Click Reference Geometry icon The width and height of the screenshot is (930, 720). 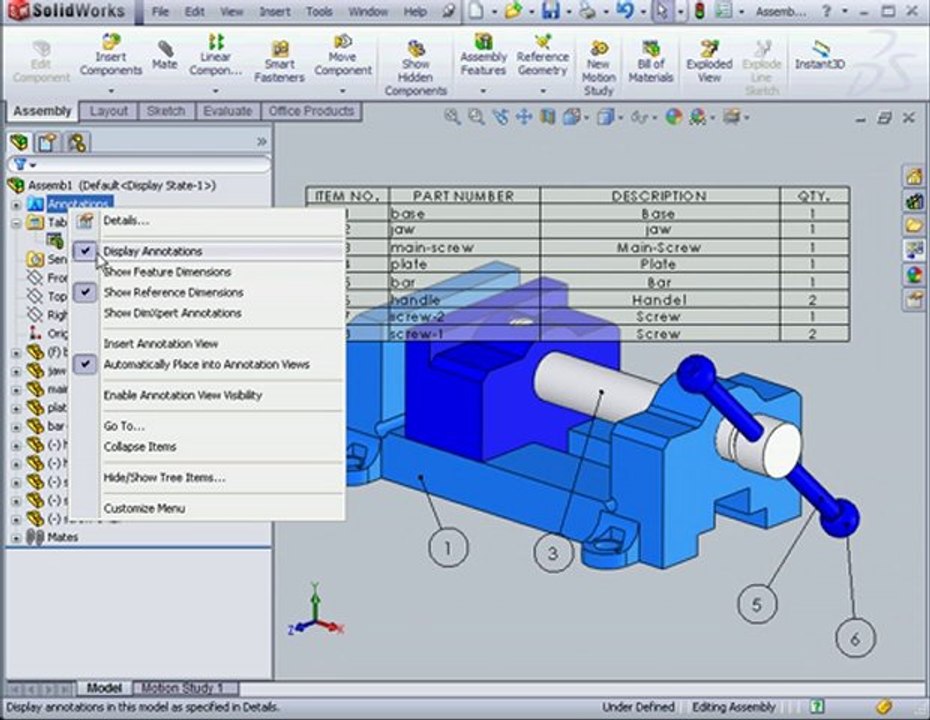tap(543, 55)
